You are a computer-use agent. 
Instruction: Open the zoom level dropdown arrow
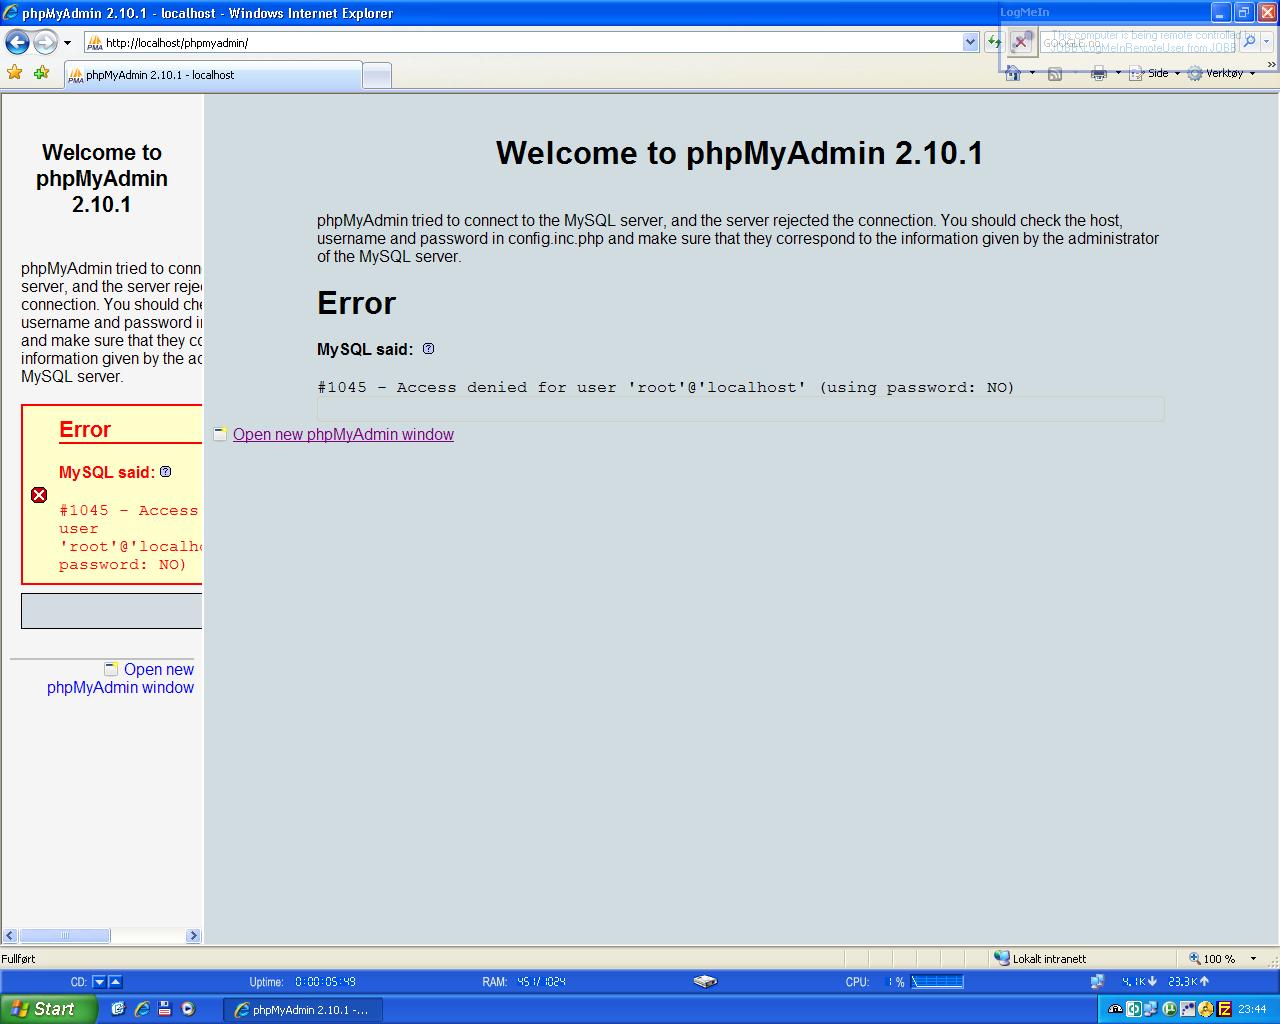point(1253,958)
